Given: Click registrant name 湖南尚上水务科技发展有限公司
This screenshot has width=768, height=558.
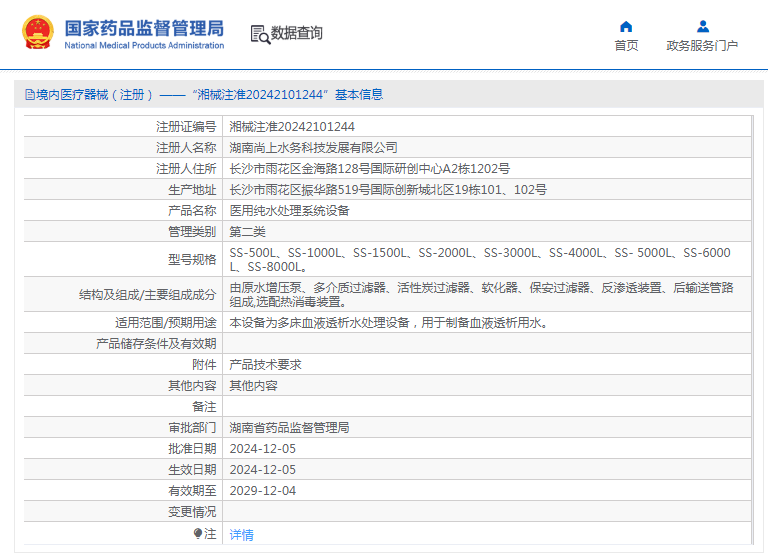Looking at the screenshot, I should 313,148.
